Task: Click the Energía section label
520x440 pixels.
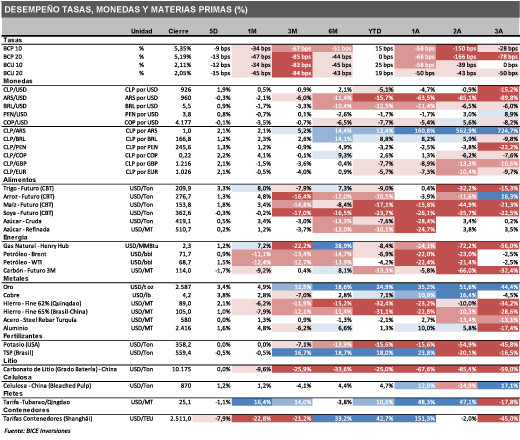Action: click(15, 237)
